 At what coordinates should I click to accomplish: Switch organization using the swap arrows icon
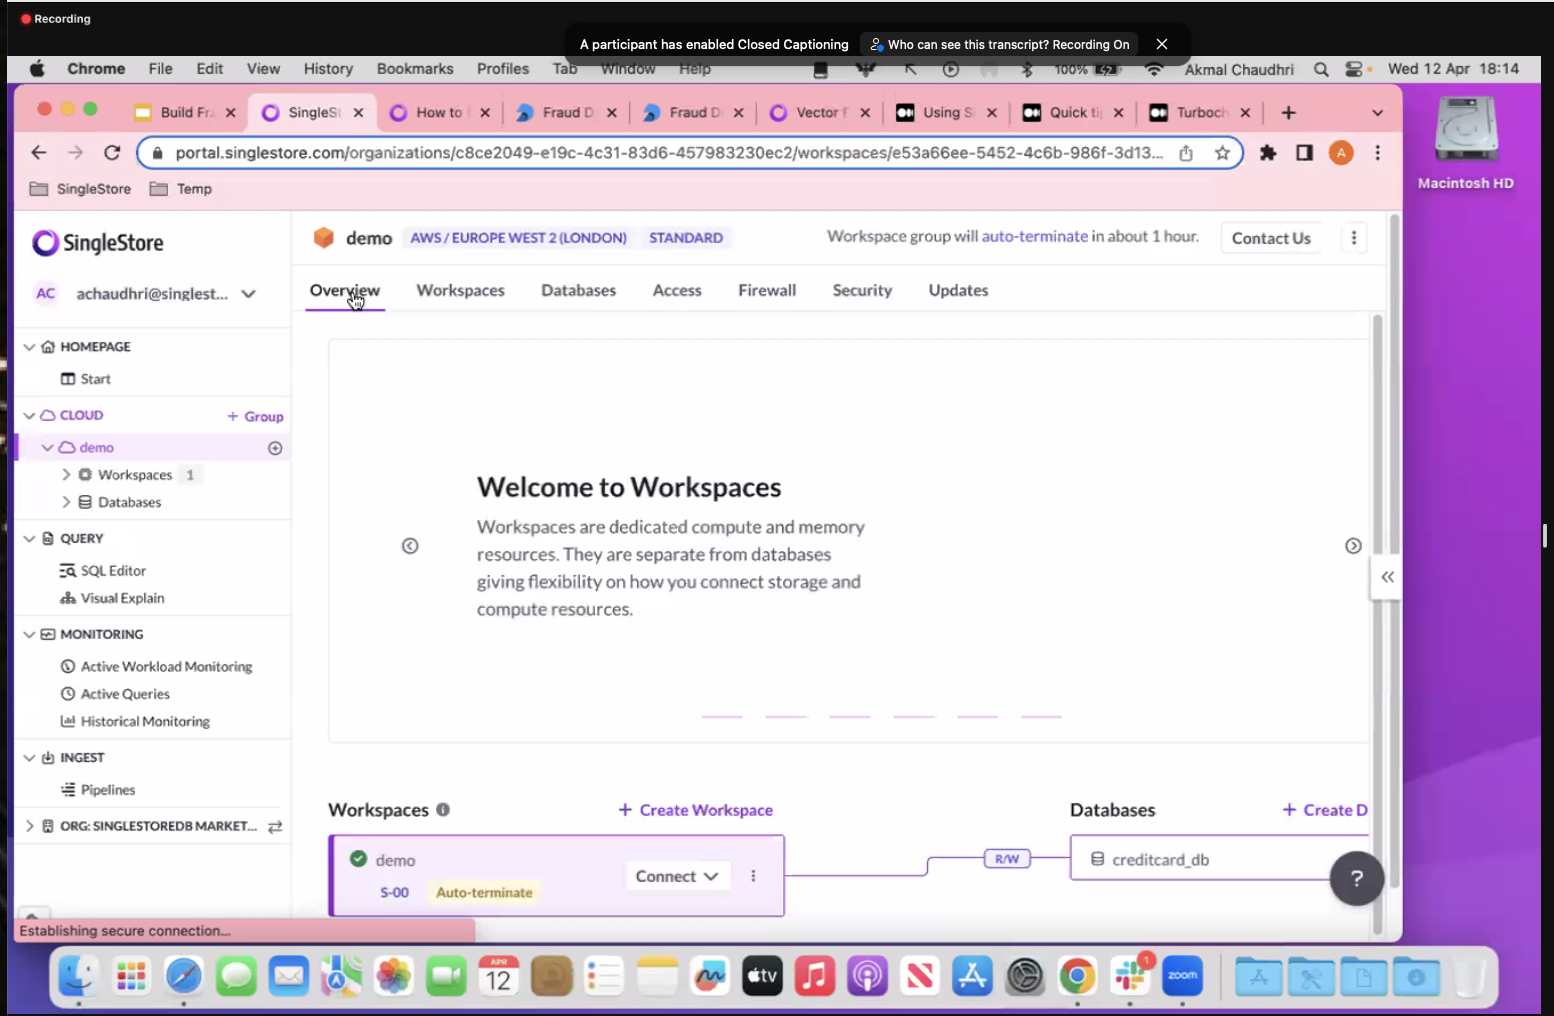275,827
